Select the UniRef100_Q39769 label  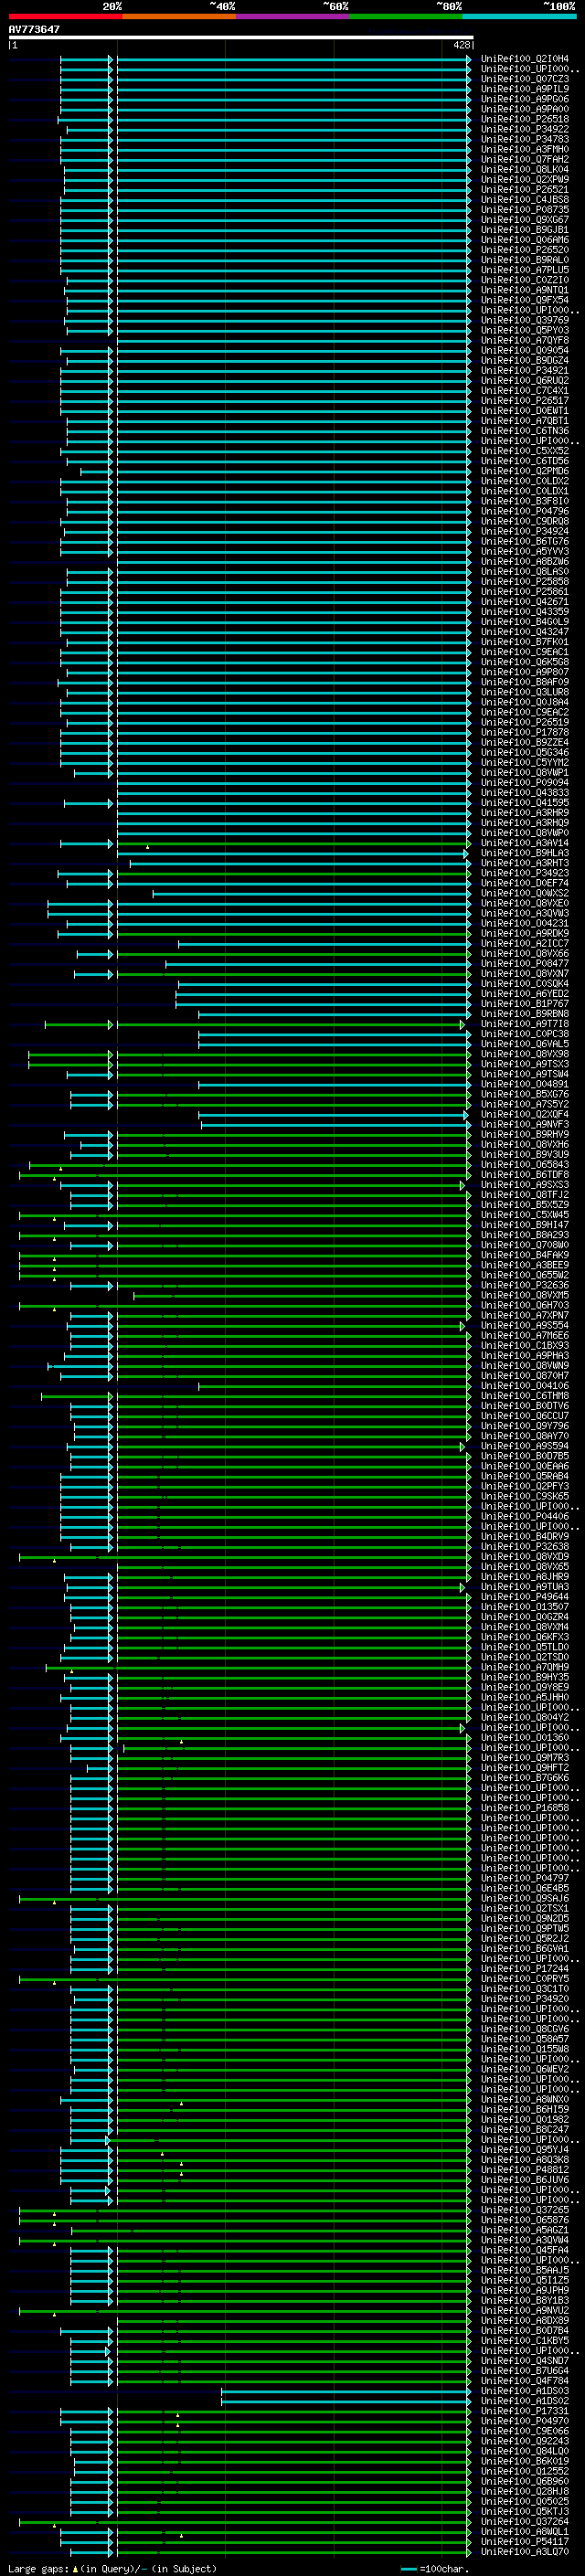click(525, 320)
